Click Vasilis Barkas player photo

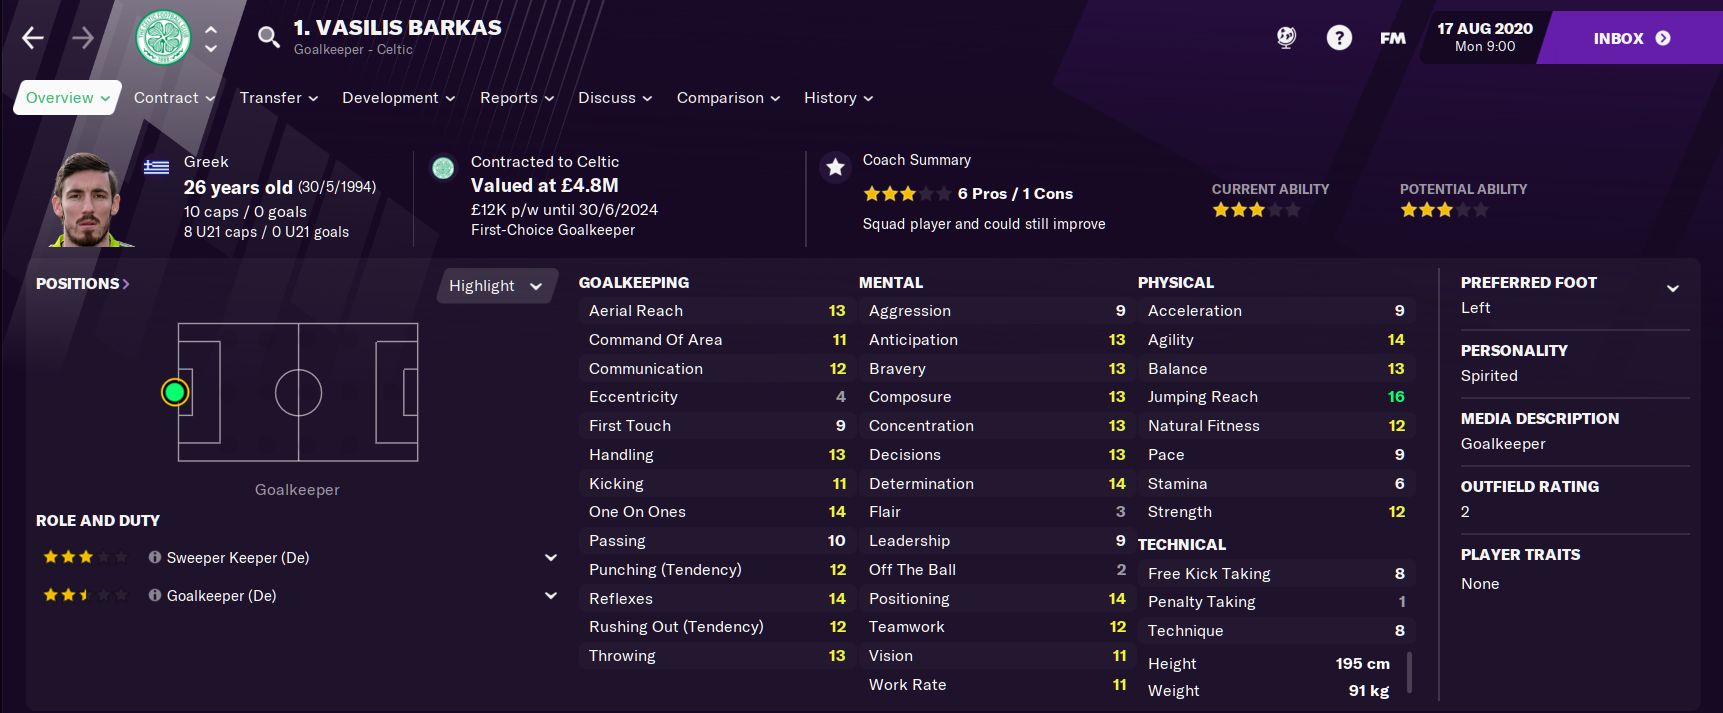coord(88,199)
